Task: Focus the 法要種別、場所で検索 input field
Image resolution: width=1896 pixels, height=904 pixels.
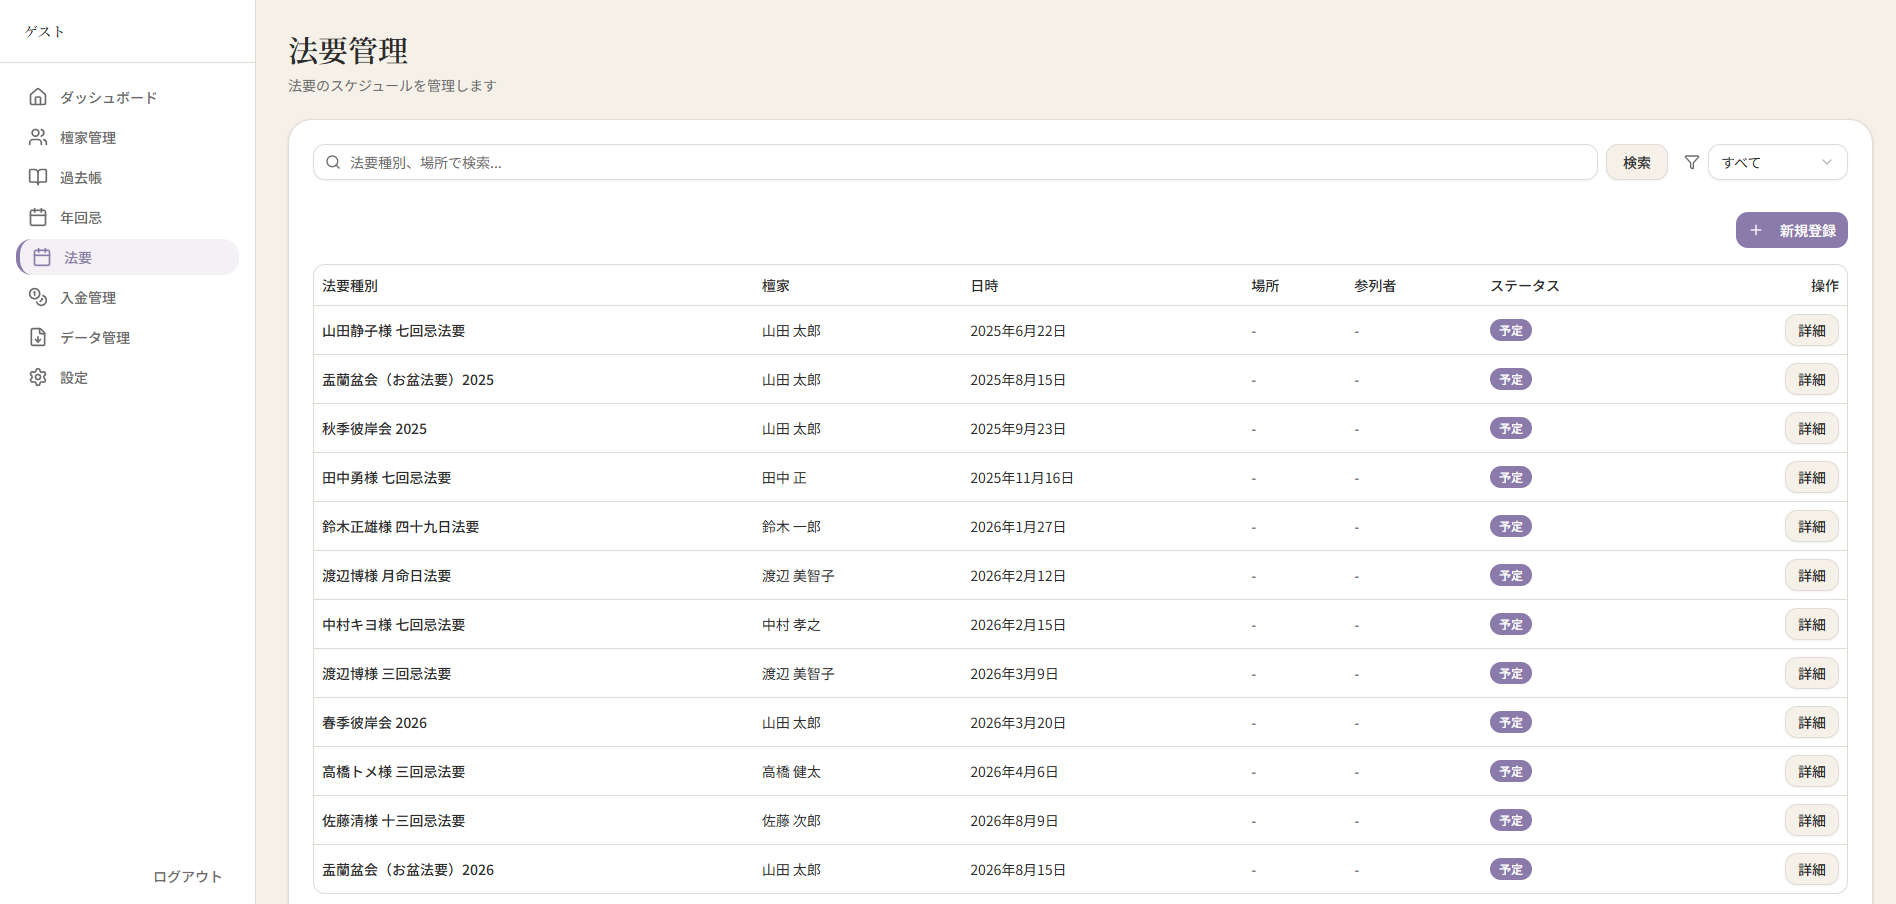Action: (960, 162)
